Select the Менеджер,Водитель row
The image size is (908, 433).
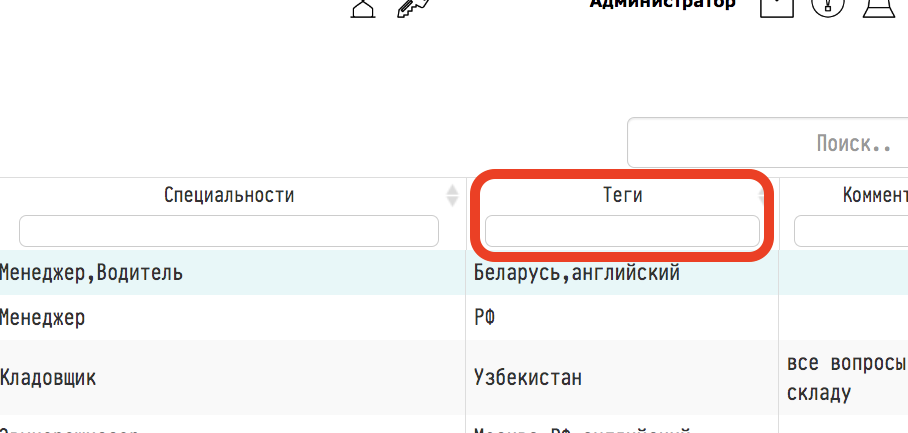[454, 272]
